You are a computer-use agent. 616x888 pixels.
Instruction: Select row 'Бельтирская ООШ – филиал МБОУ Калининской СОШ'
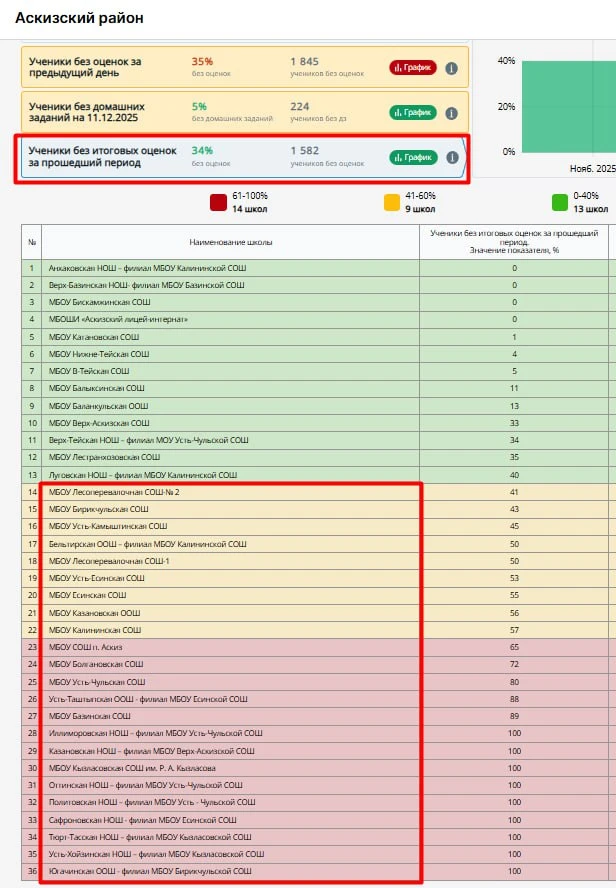click(315, 544)
